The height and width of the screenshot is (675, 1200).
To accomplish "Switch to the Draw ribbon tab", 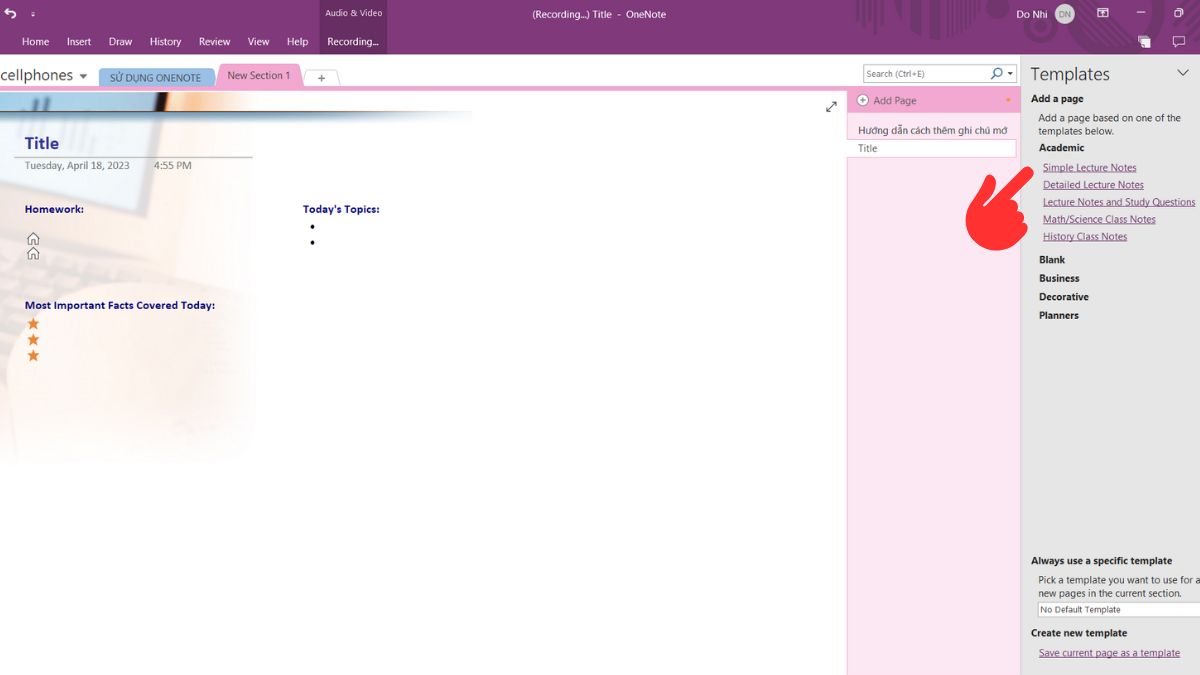I will (120, 42).
